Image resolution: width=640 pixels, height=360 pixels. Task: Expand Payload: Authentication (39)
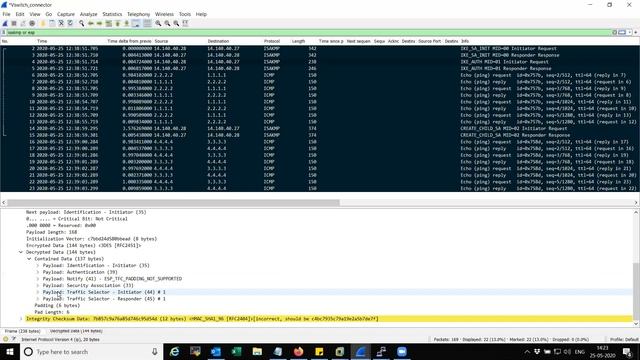pos(38,272)
